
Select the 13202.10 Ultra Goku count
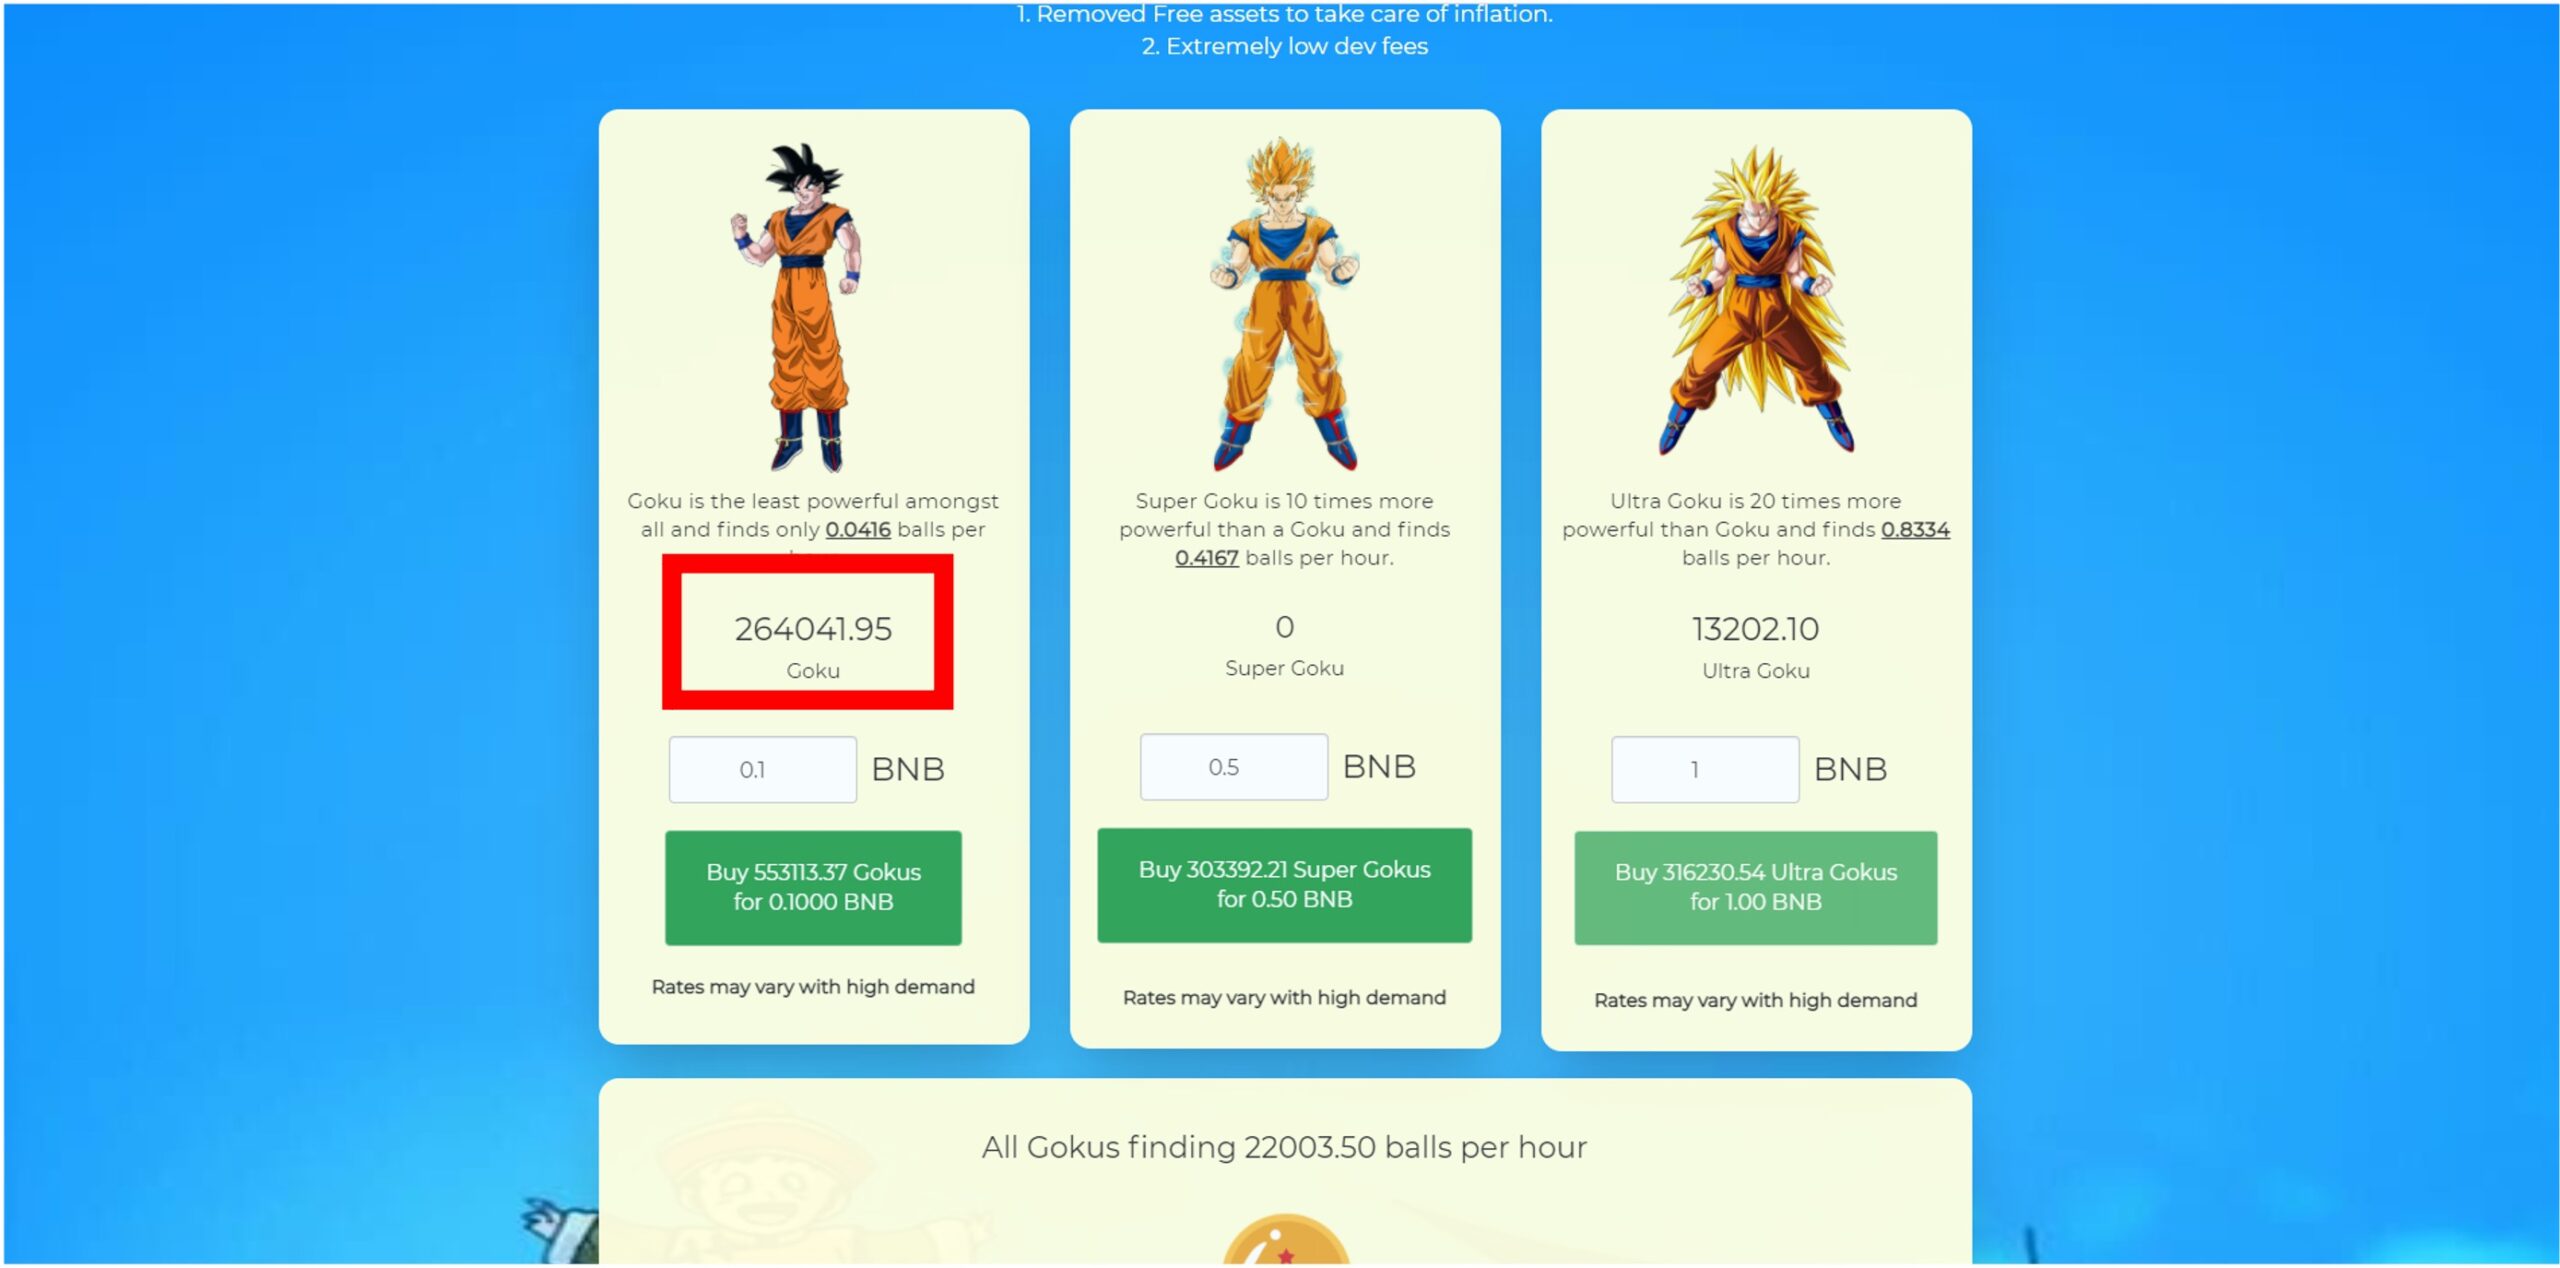tap(1755, 629)
